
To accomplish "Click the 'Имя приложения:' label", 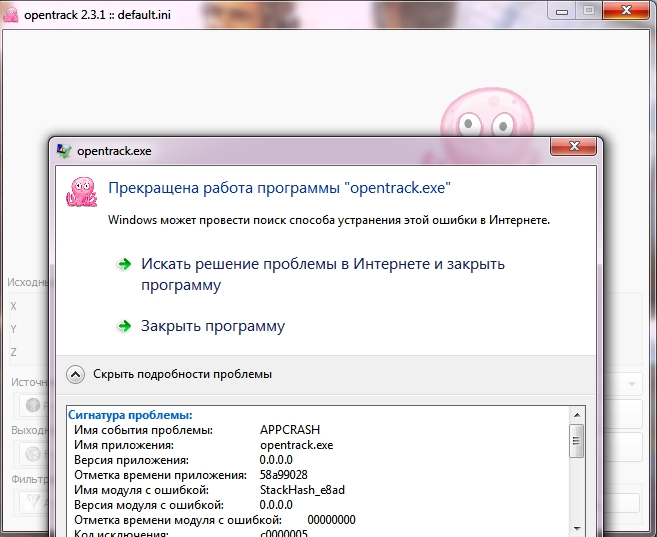I will click(124, 445).
